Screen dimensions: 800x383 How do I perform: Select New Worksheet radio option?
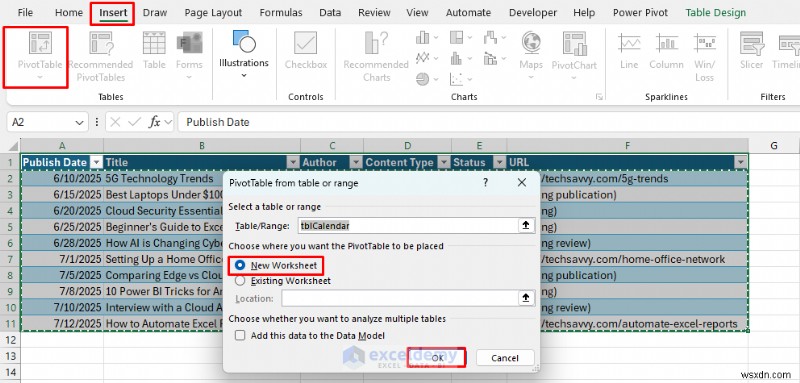pos(278,266)
